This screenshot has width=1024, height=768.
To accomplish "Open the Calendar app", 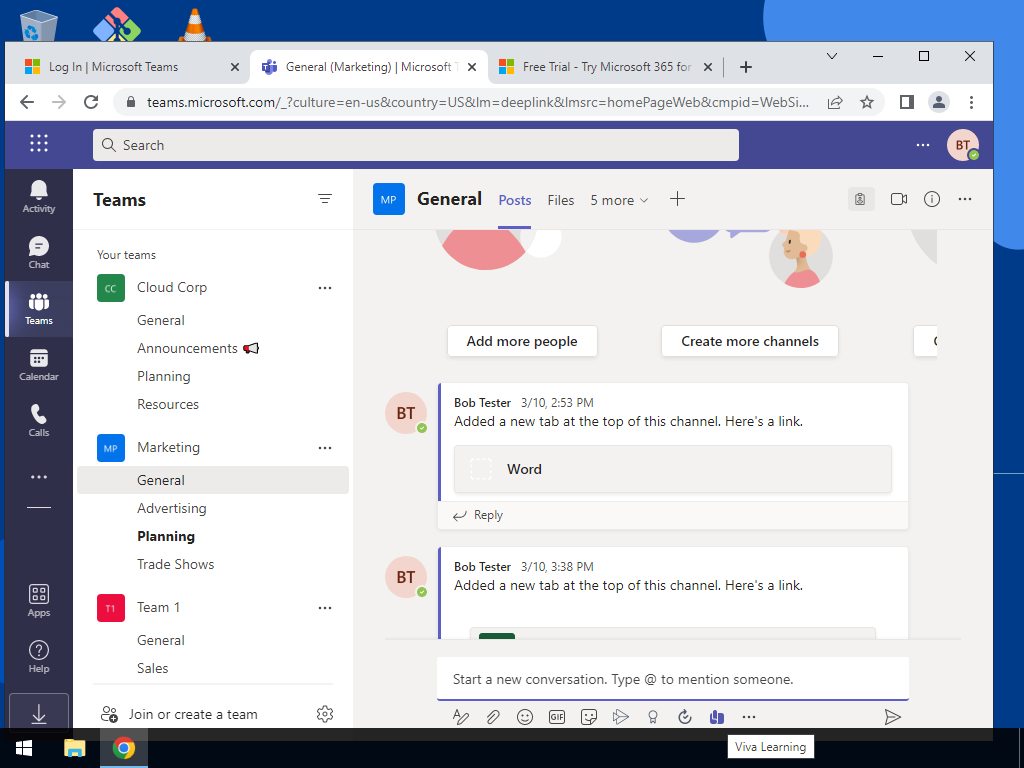I will 39,364.
